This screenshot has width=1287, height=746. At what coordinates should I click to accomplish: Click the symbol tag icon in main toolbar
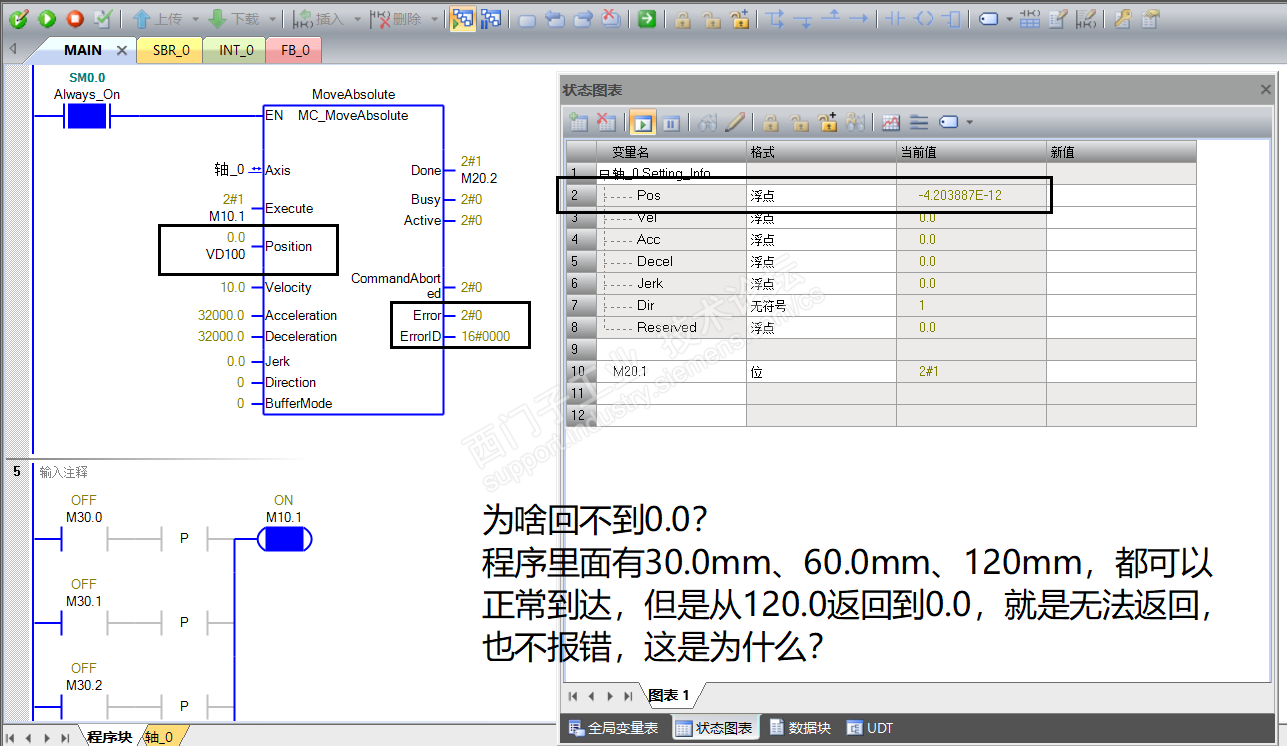tap(988, 18)
